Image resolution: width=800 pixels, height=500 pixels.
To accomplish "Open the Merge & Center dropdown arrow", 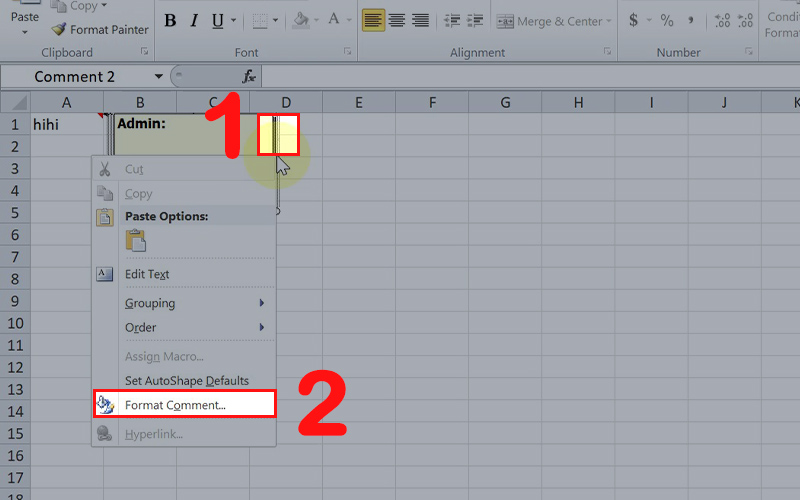I will 609,21.
